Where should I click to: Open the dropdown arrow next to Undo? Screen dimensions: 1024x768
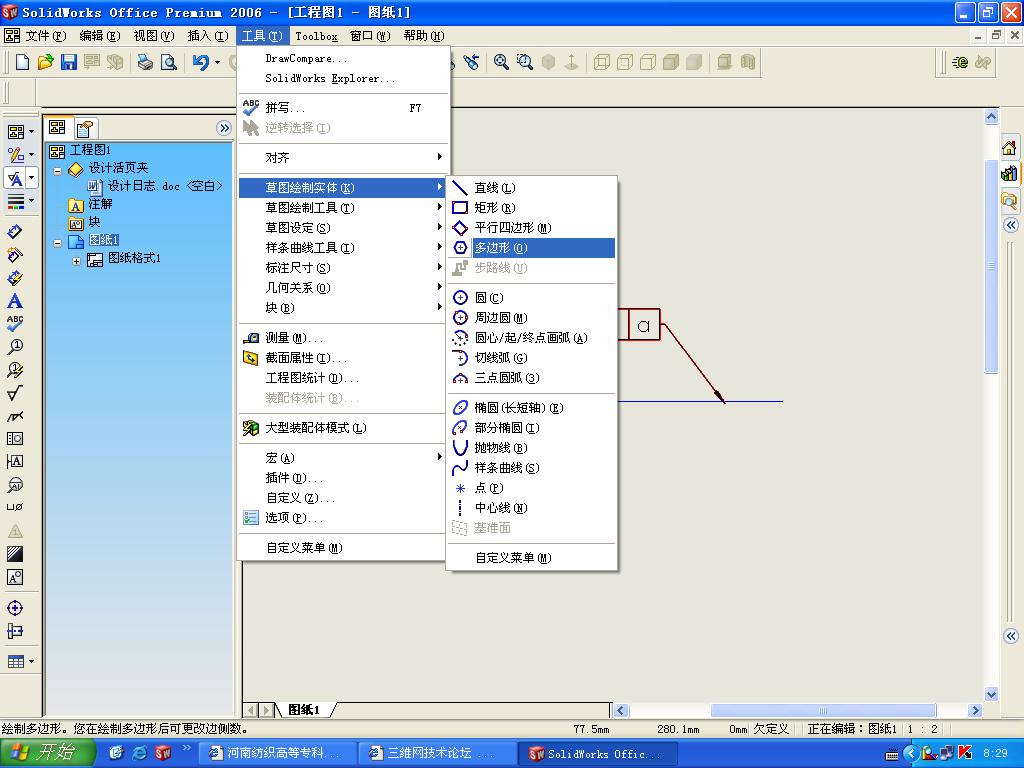coord(217,63)
